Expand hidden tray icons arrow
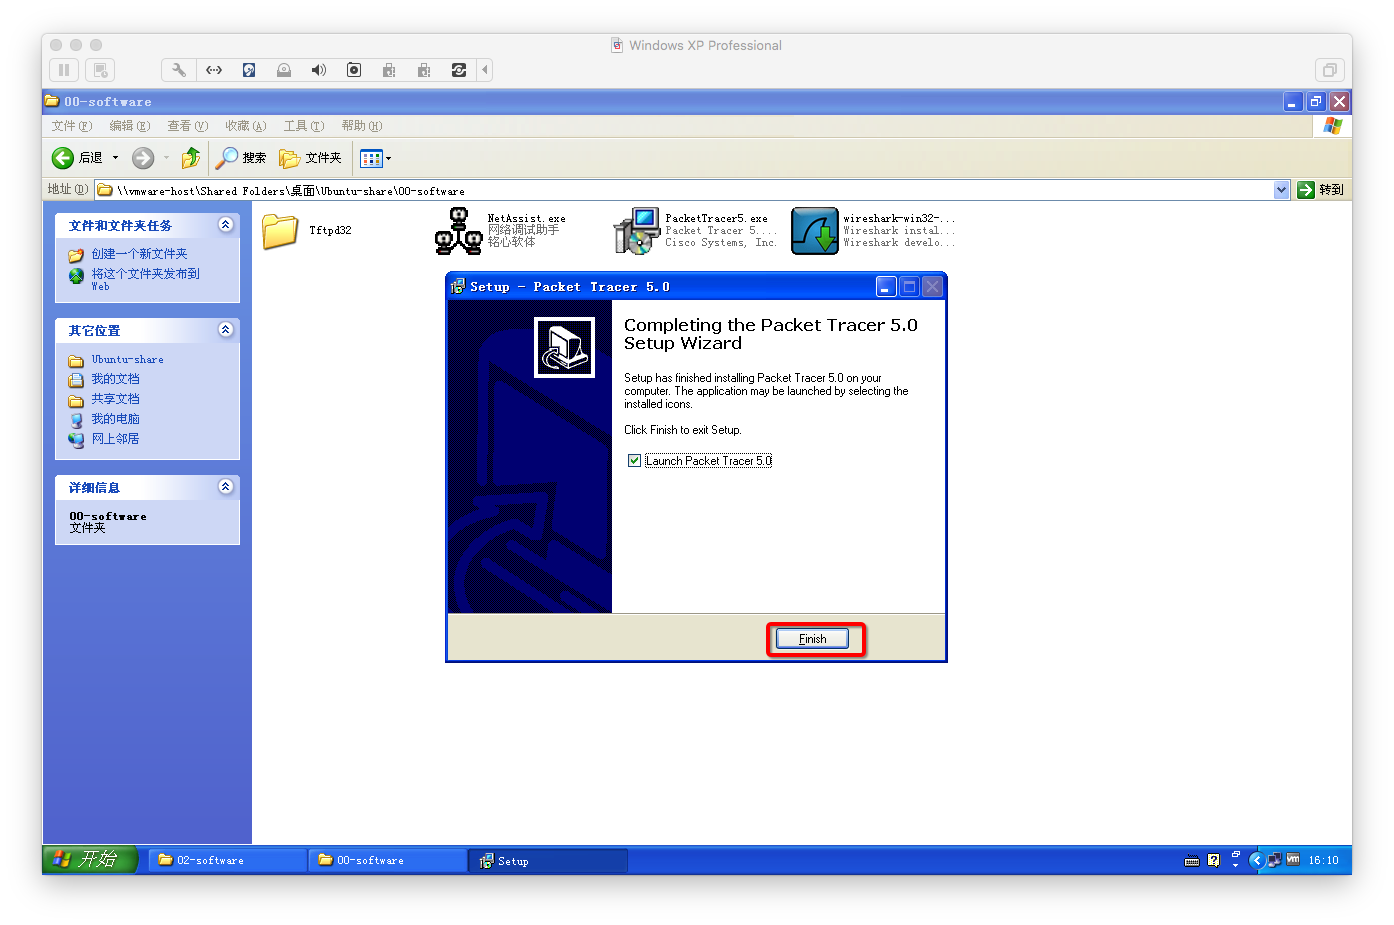Screen dimensions: 1394x925 click(x=1257, y=860)
